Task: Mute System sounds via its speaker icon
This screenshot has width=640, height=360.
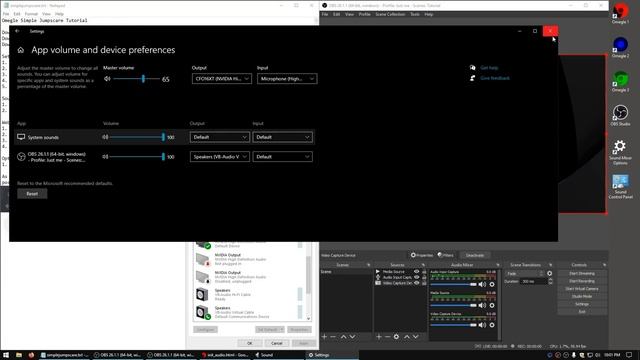Action: (105, 137)
